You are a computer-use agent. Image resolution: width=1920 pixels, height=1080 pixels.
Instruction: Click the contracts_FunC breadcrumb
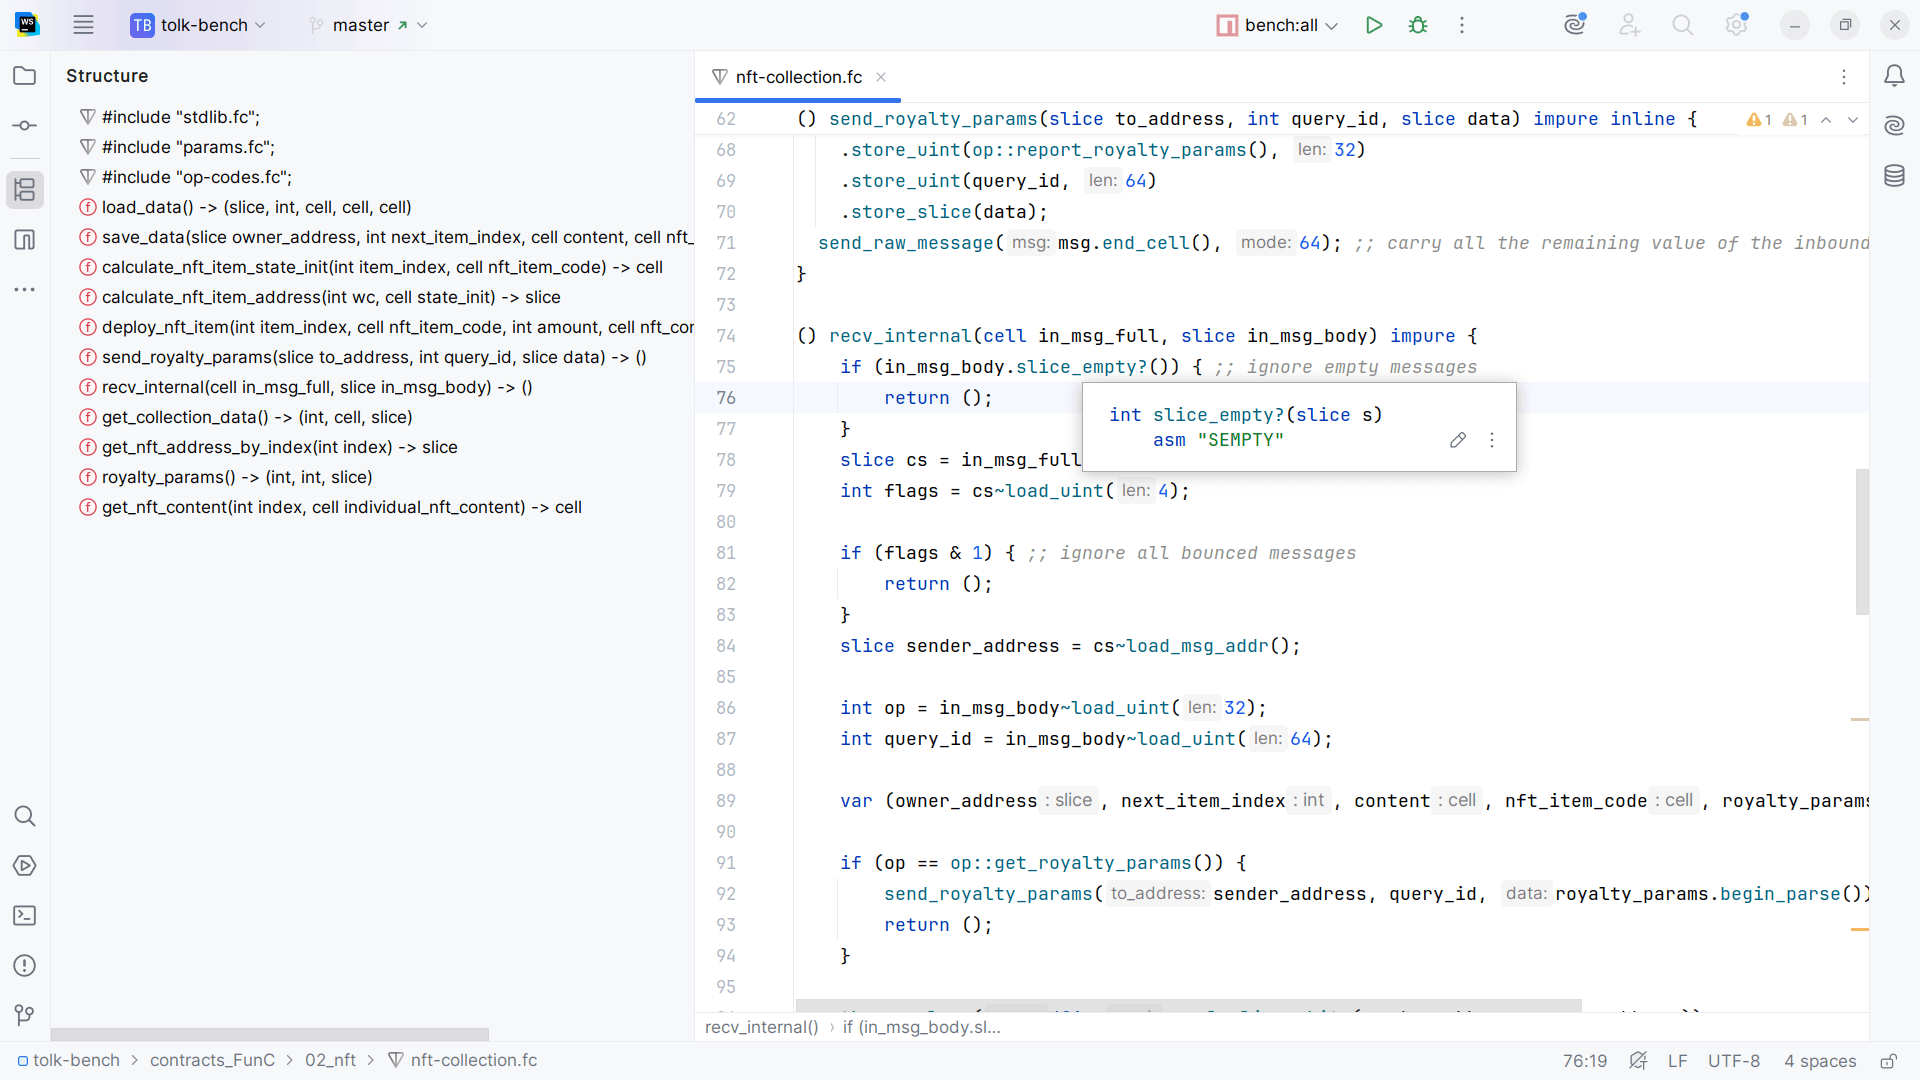(x=212, y=1060)
